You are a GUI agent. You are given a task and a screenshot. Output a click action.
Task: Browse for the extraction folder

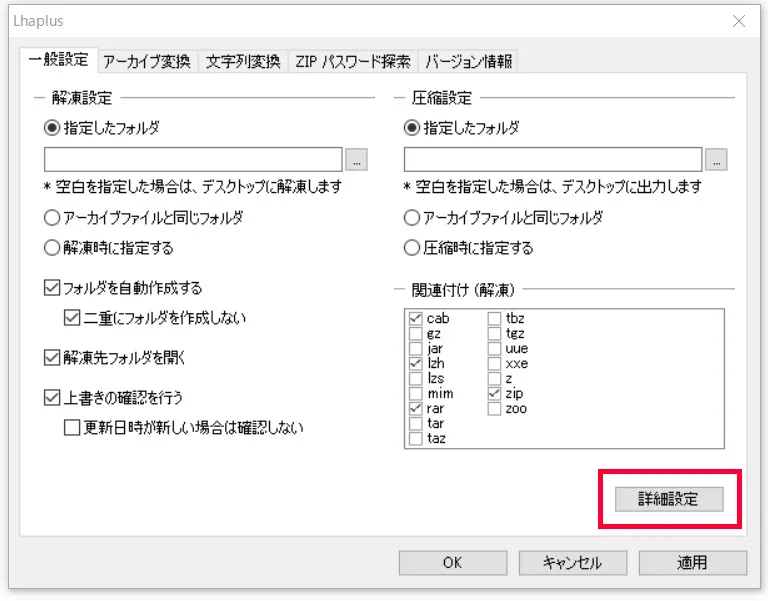click(x=357, y=160)
